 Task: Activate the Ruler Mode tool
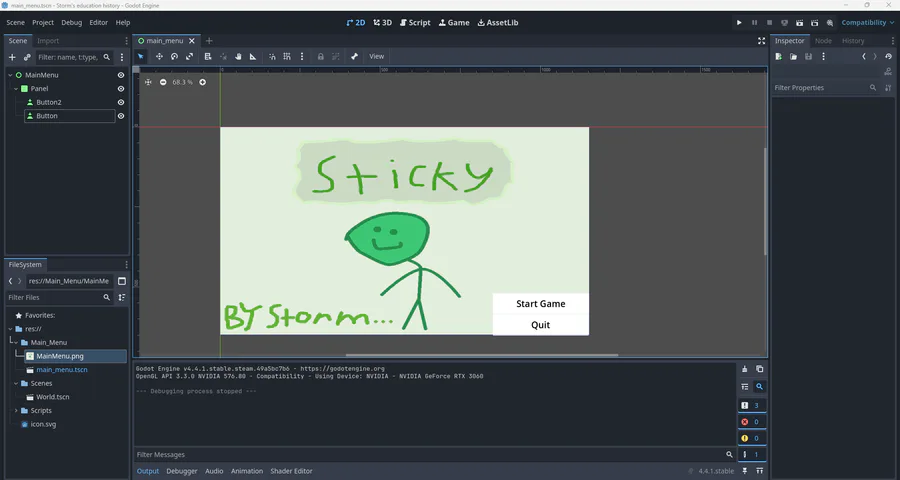253,56
